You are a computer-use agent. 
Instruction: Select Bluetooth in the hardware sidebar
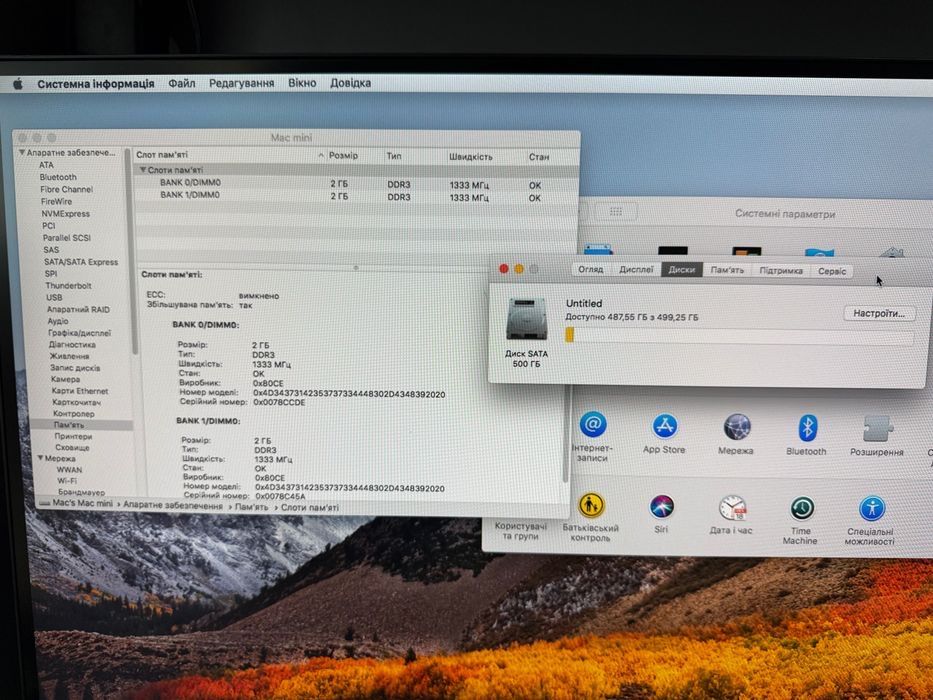coord(58,177)
